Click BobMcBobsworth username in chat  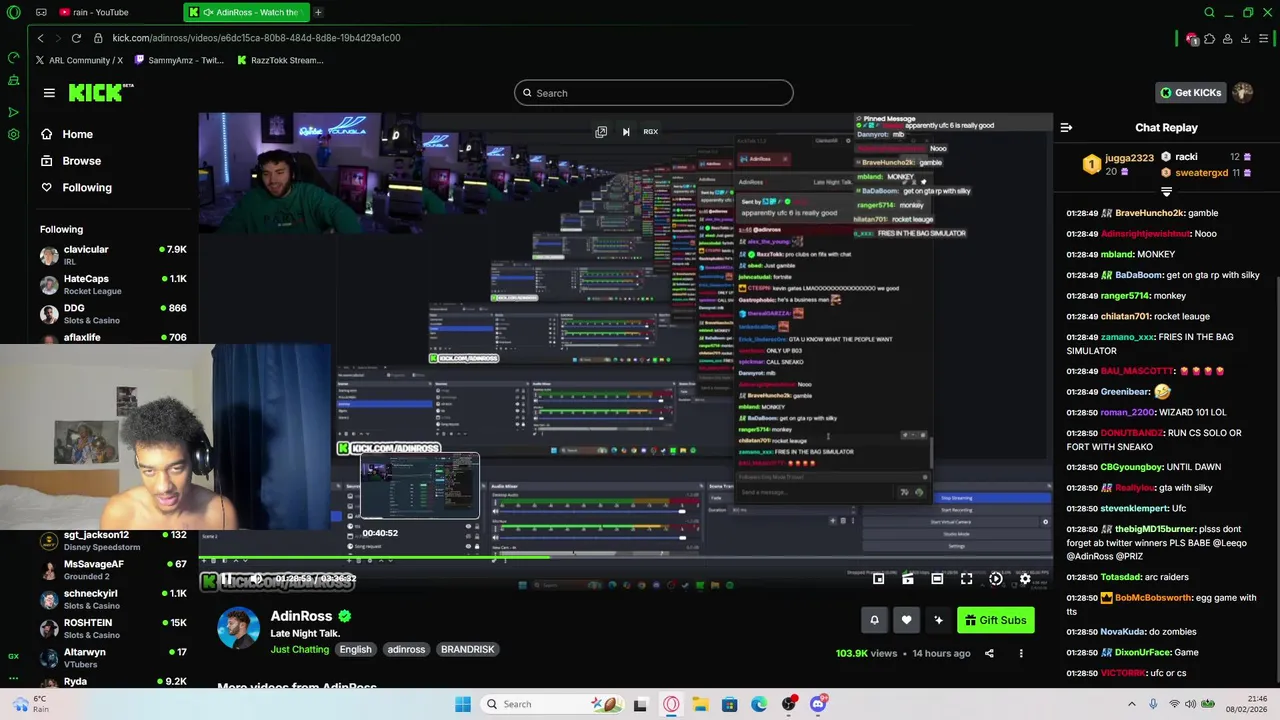[1152, 598]
